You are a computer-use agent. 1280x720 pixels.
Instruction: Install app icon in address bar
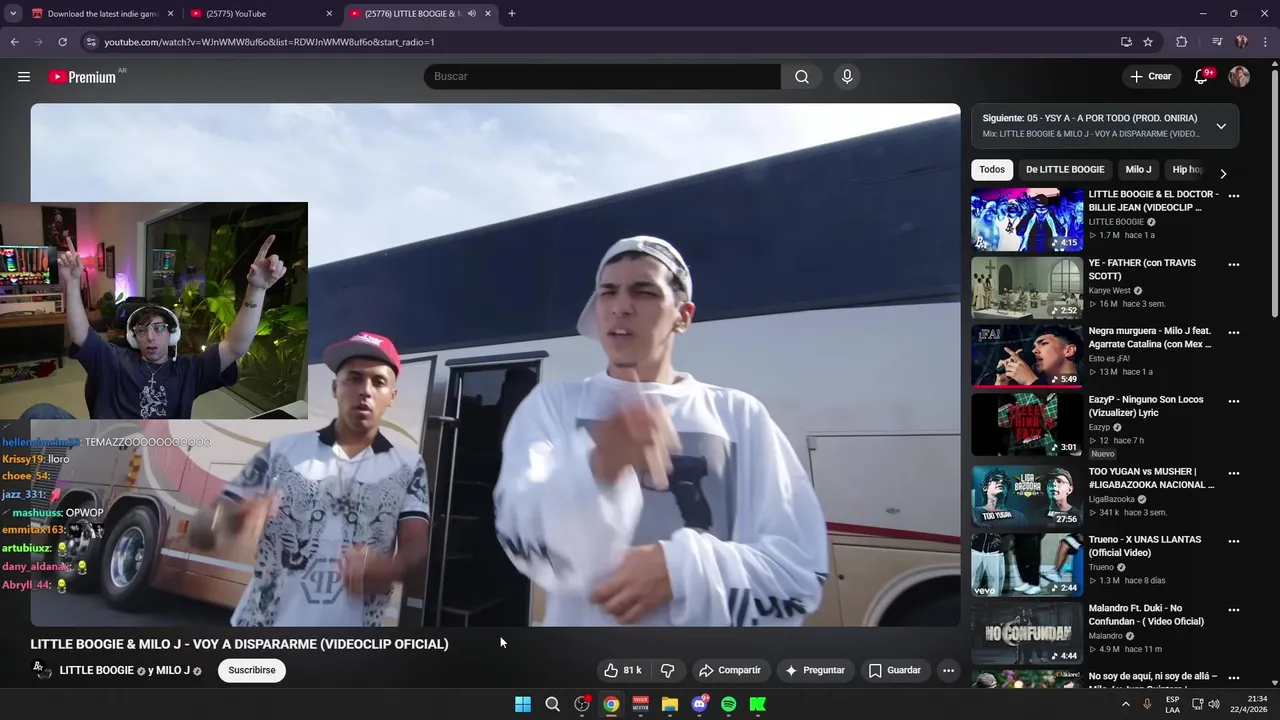pos(1126,42)
